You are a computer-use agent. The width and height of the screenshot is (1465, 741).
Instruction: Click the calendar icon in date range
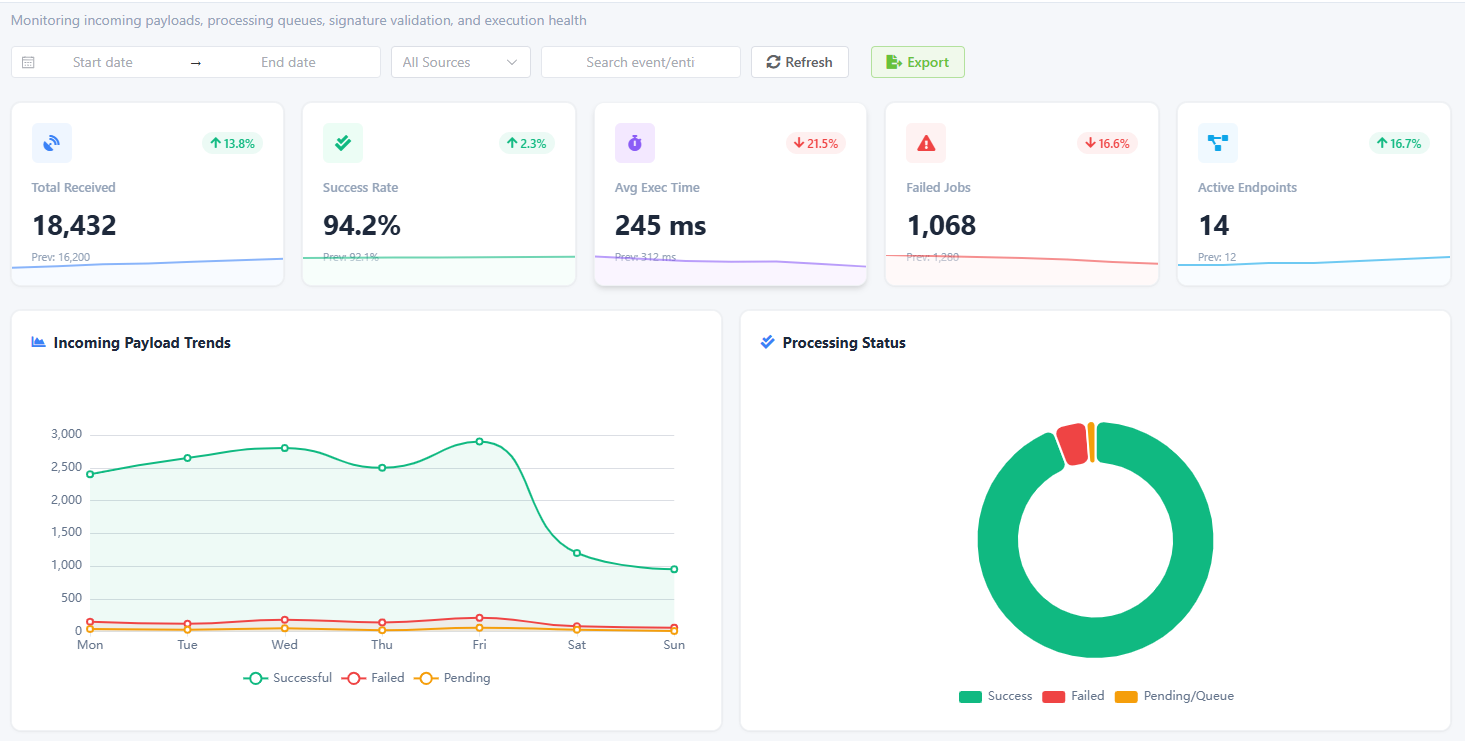28,62
